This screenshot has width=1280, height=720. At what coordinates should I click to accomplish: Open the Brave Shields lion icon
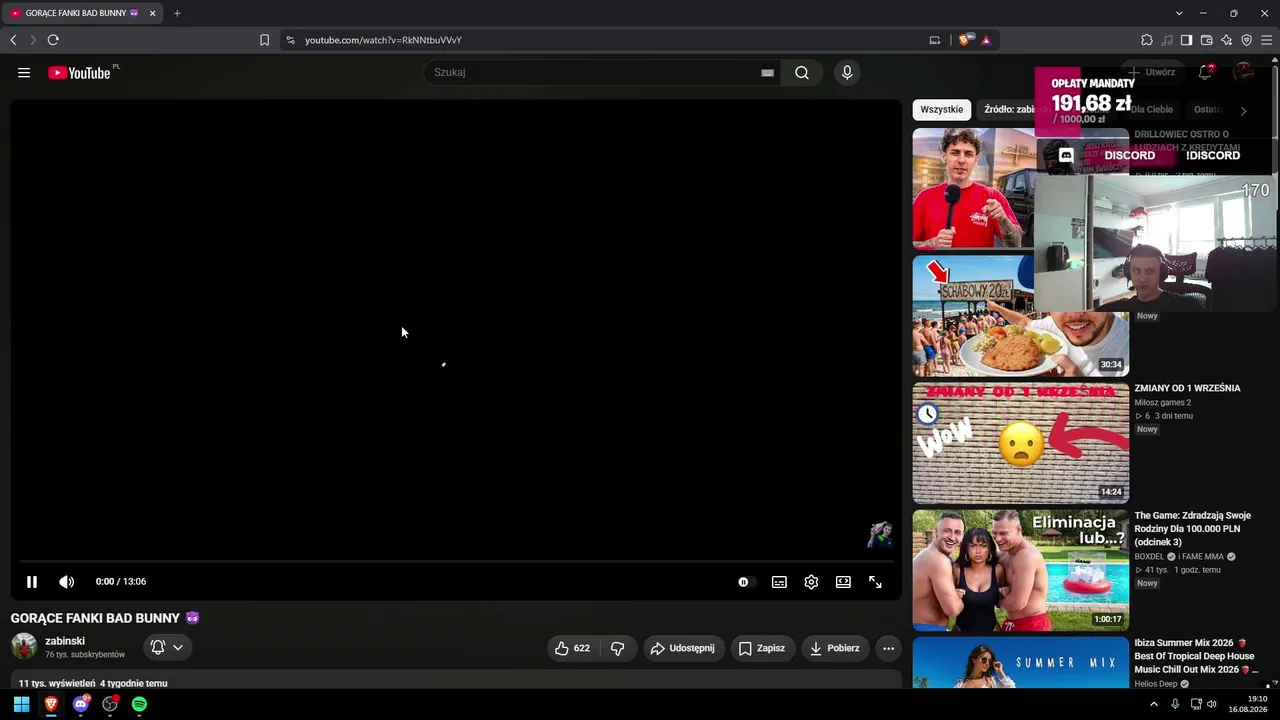pyautogui.click(x=965, y=40)
